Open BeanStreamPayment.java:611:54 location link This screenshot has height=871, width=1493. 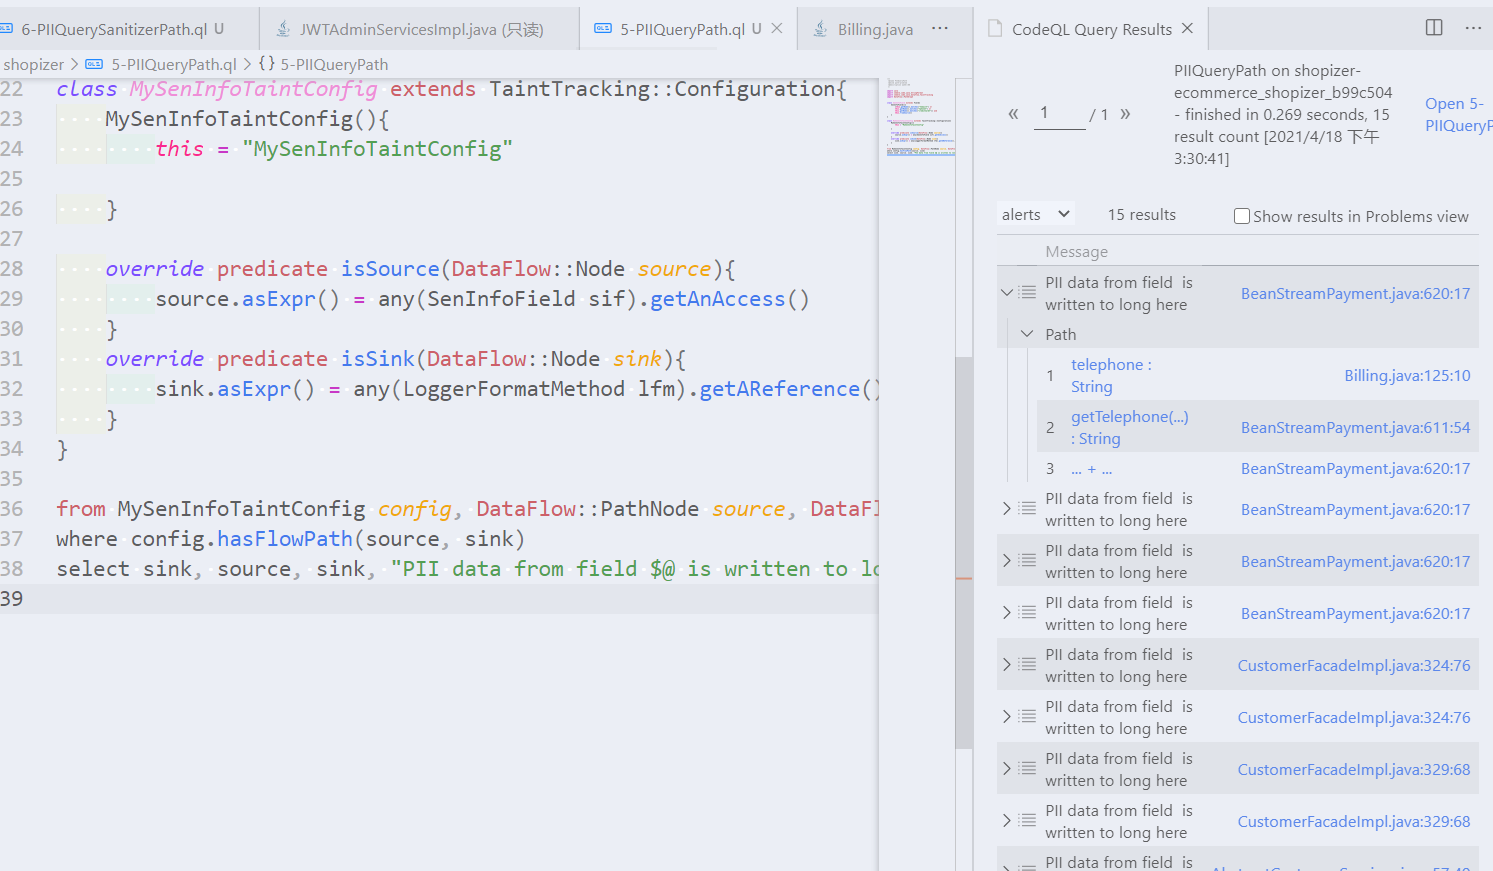(x=1355, y=428)
